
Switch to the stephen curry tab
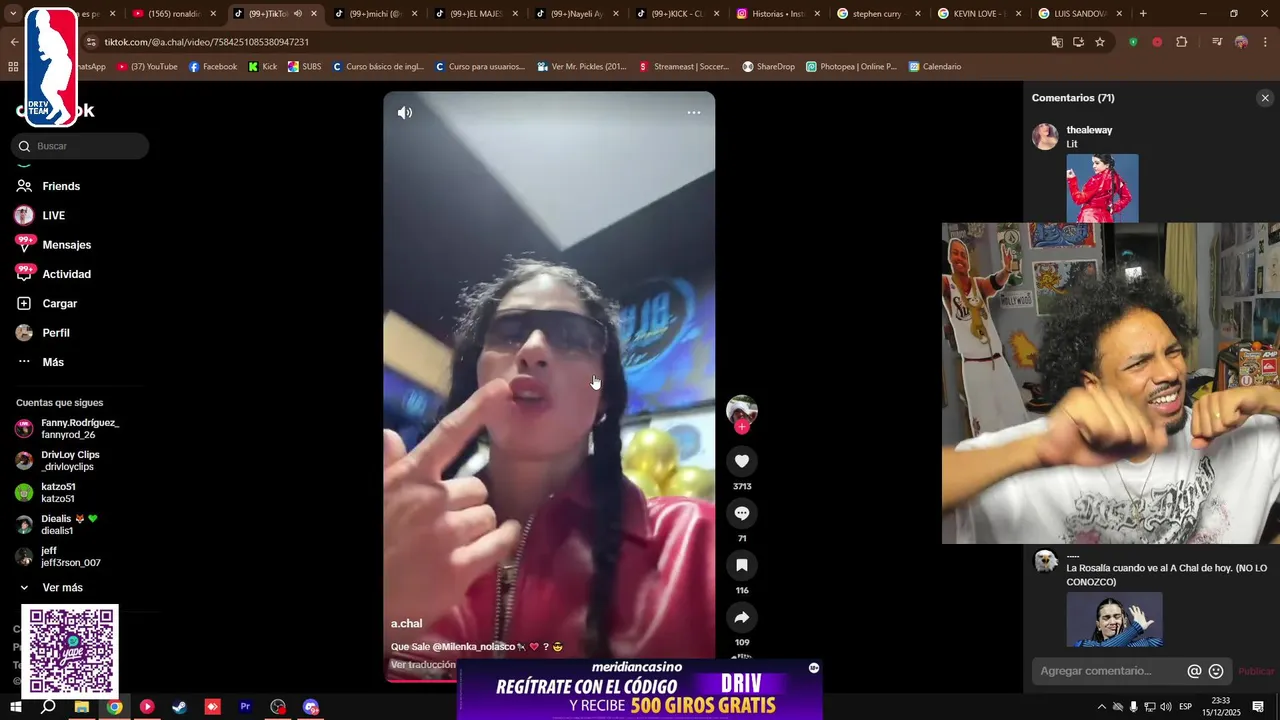click(x=878, y=14)
